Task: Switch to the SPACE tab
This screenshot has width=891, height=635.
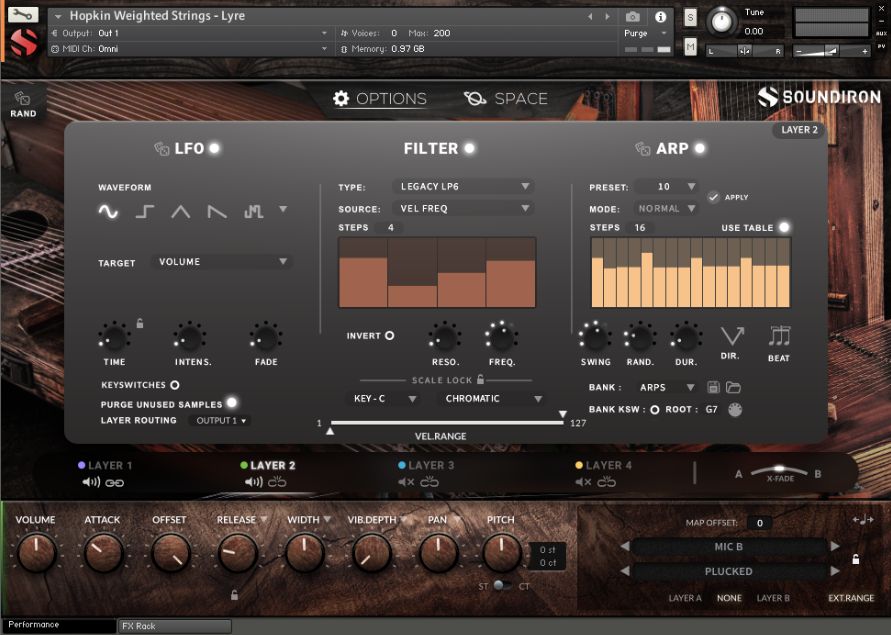Action: [x=511, y=98]
